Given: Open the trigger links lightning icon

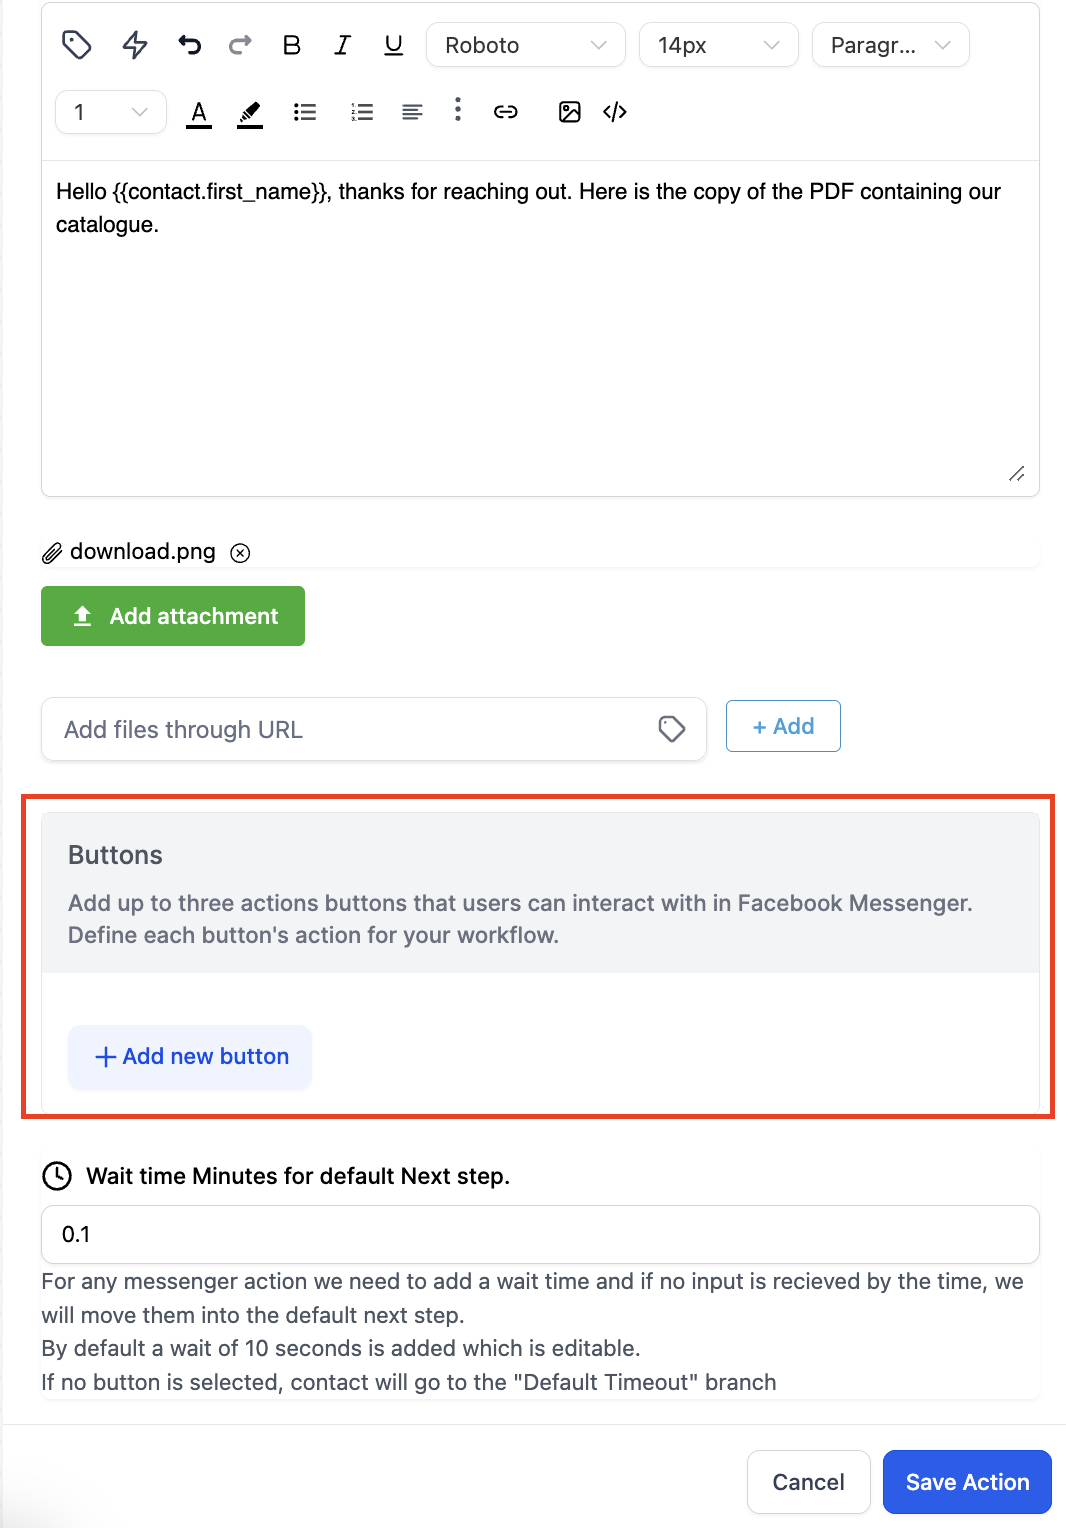Looking at the screenshot, I should 135,45.
